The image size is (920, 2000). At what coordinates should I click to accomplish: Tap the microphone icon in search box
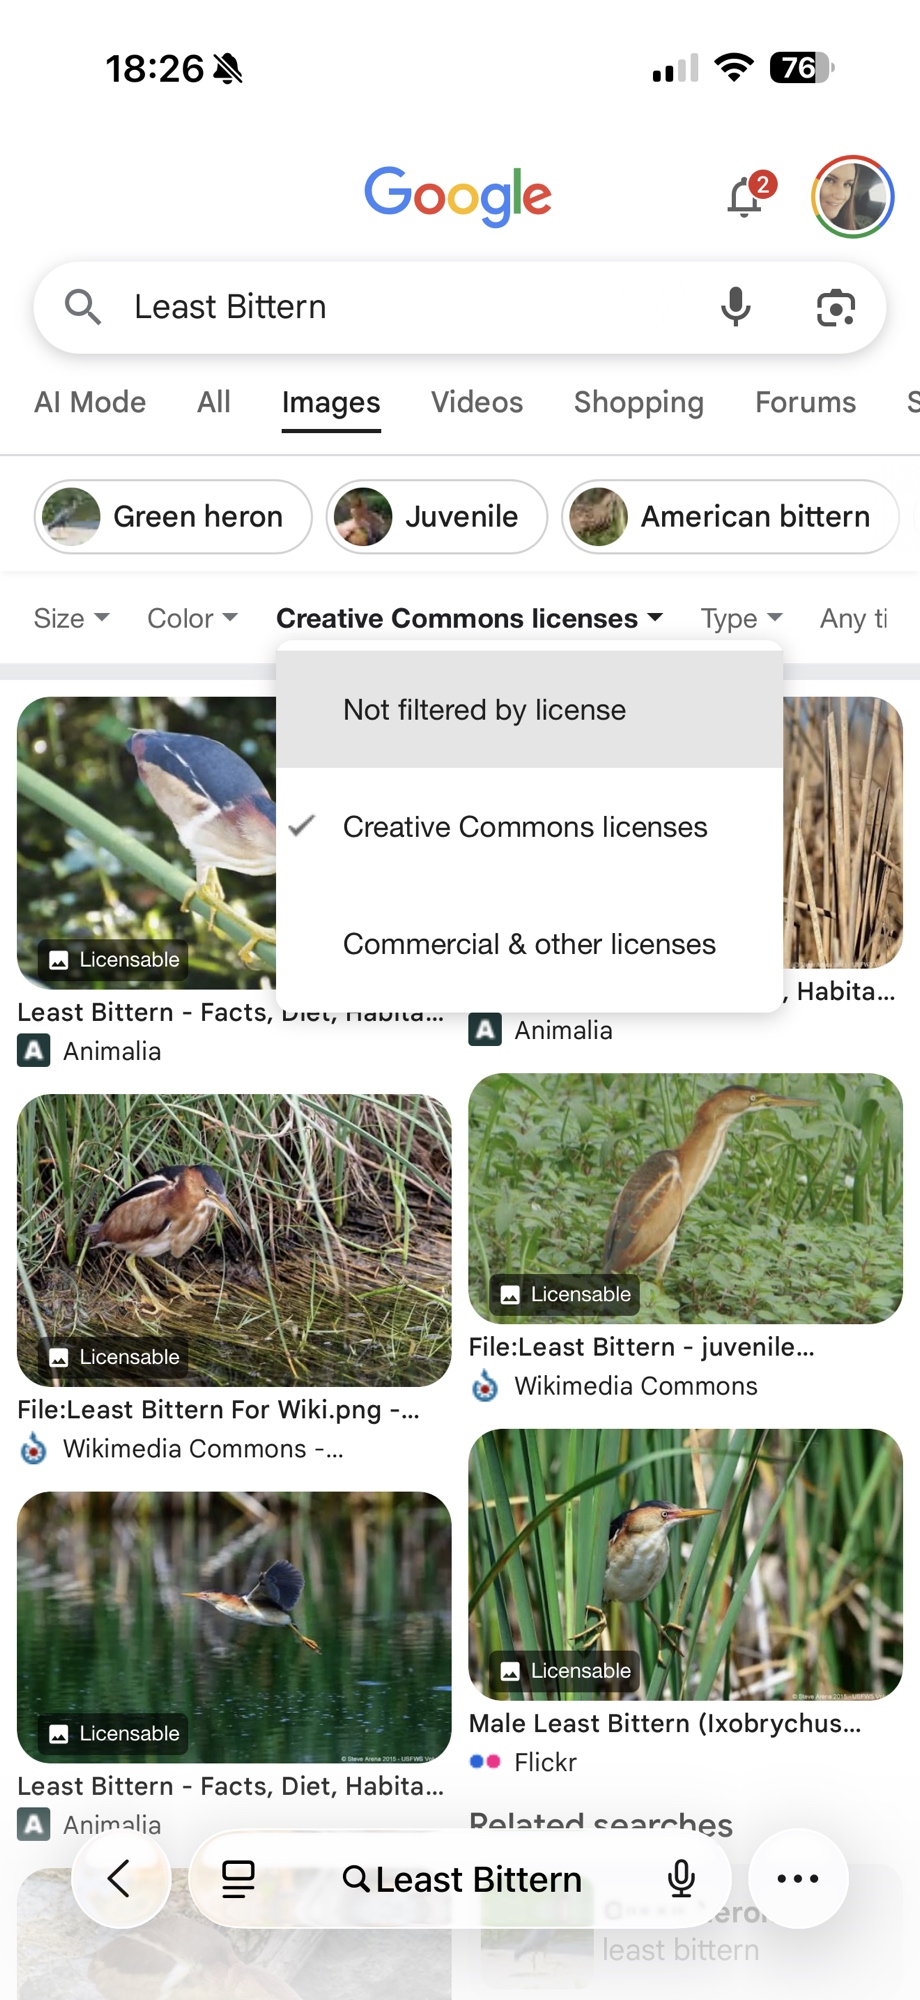[735, 307]
